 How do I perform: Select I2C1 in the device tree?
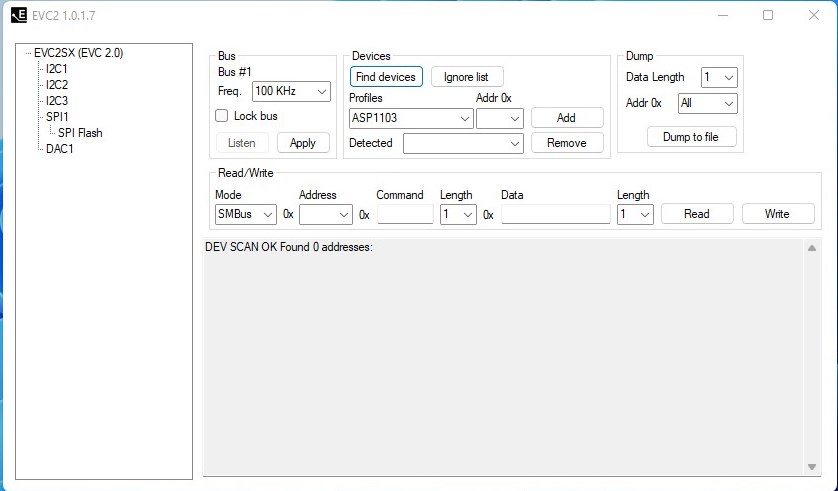(57, 69)
